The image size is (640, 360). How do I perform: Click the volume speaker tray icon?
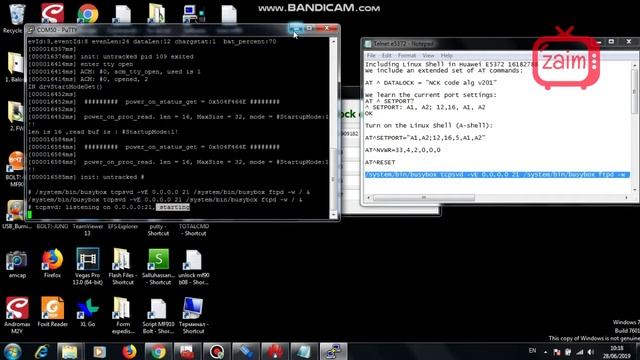pyautogui.click(x=591, y=352)
